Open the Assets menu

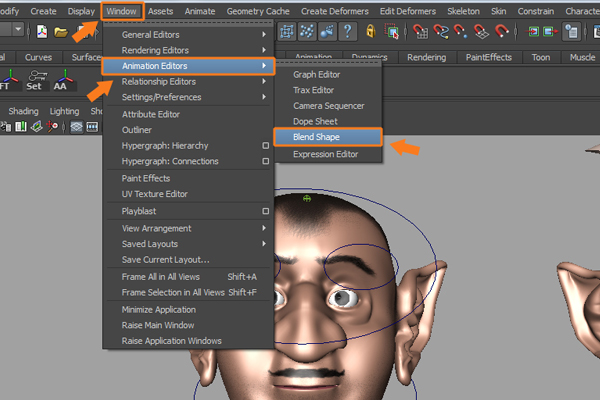pyautogui.click(x=160, y=11)
